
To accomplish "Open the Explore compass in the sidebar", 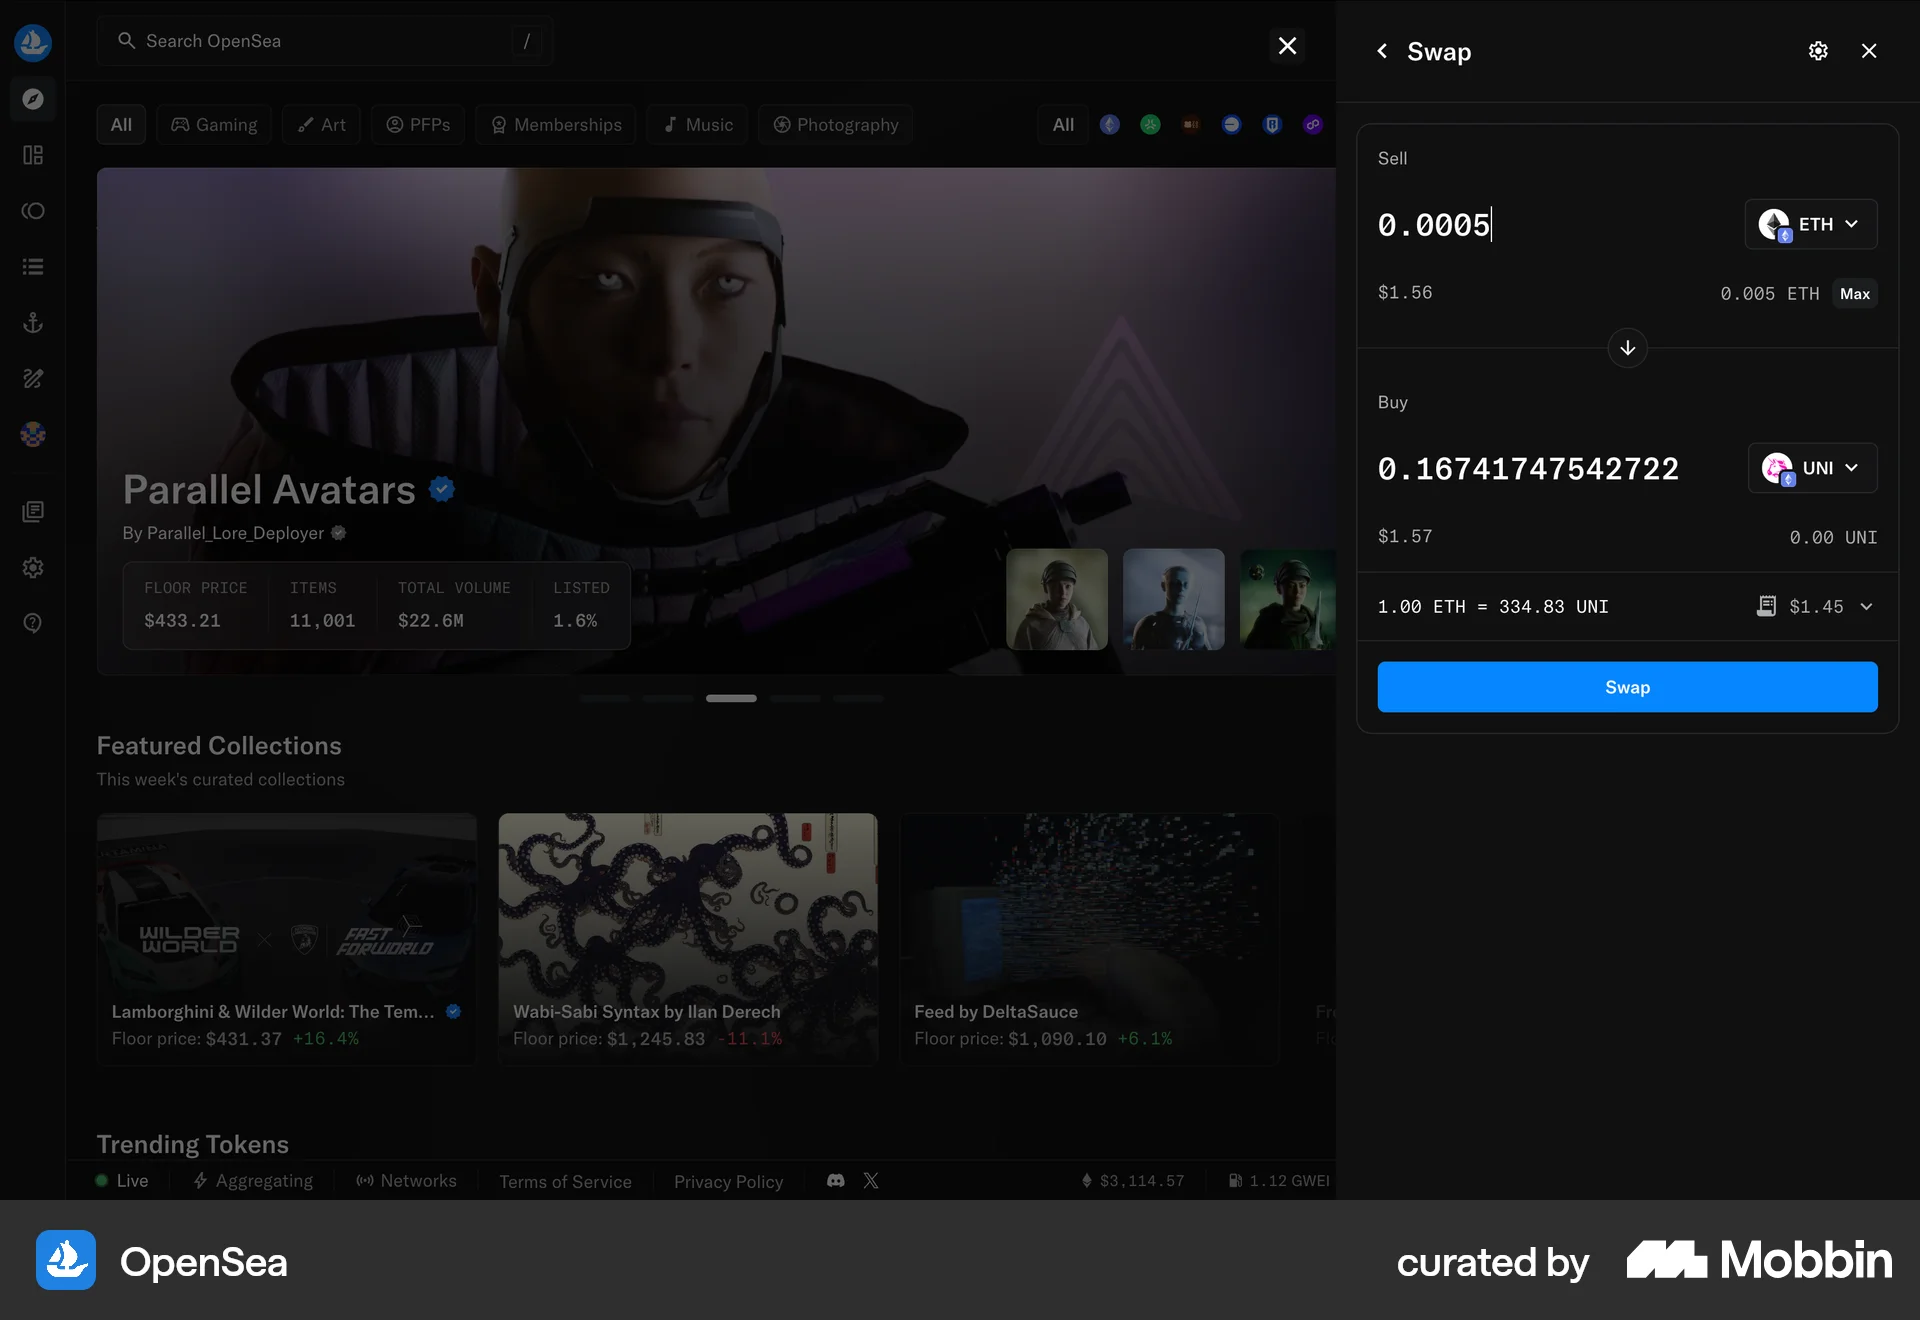I will [33, 98].
